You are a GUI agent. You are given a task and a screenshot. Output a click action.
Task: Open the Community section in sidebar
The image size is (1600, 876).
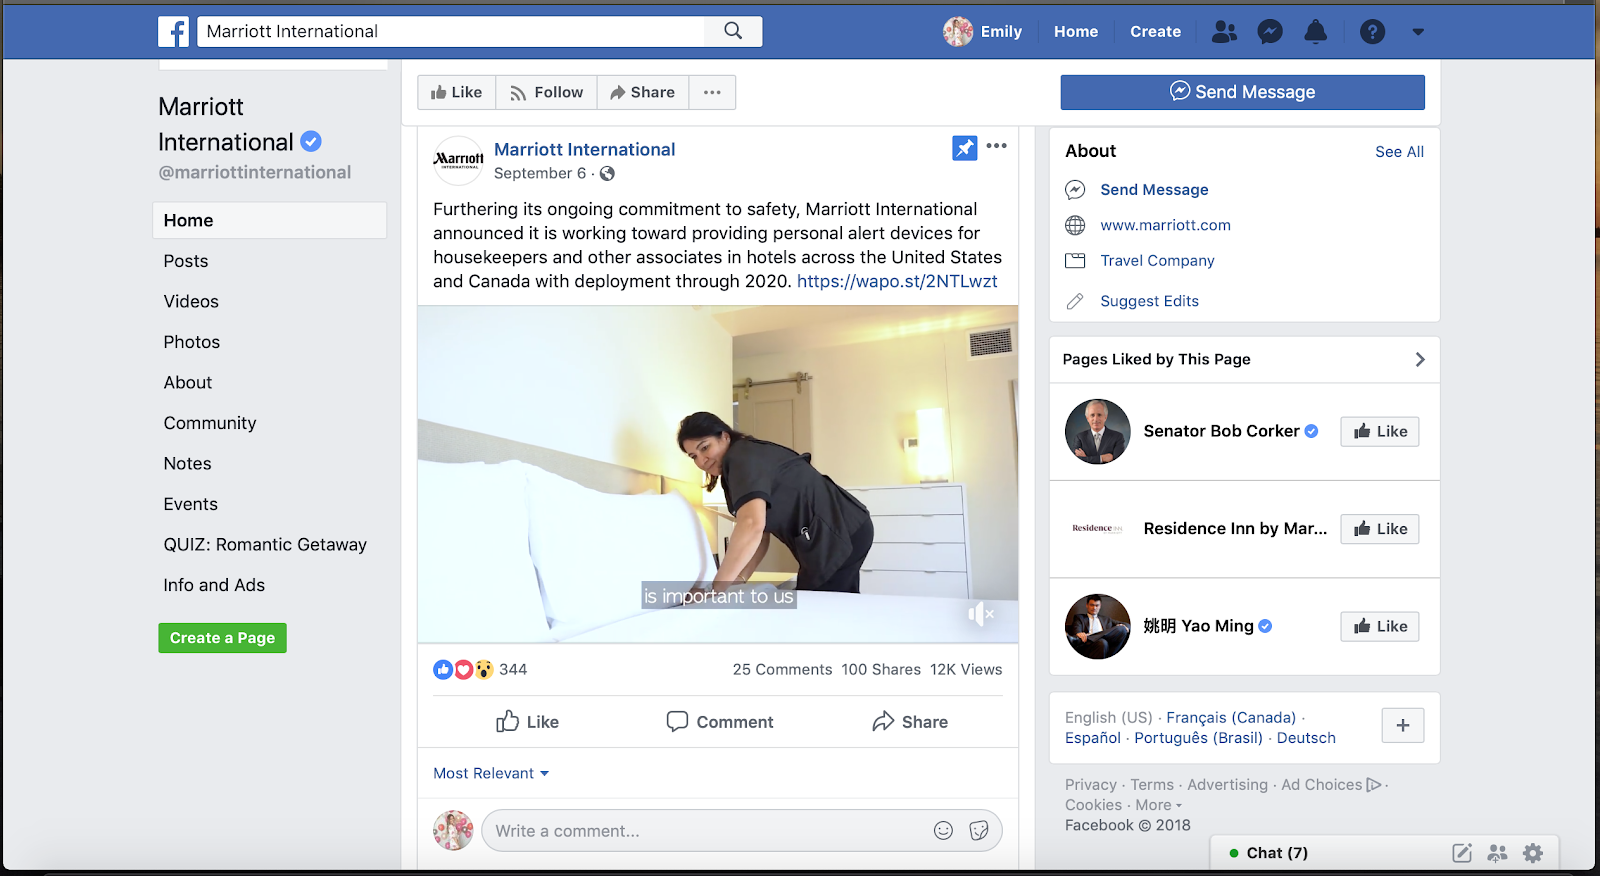pyautogui.click(x=210, y=423)
